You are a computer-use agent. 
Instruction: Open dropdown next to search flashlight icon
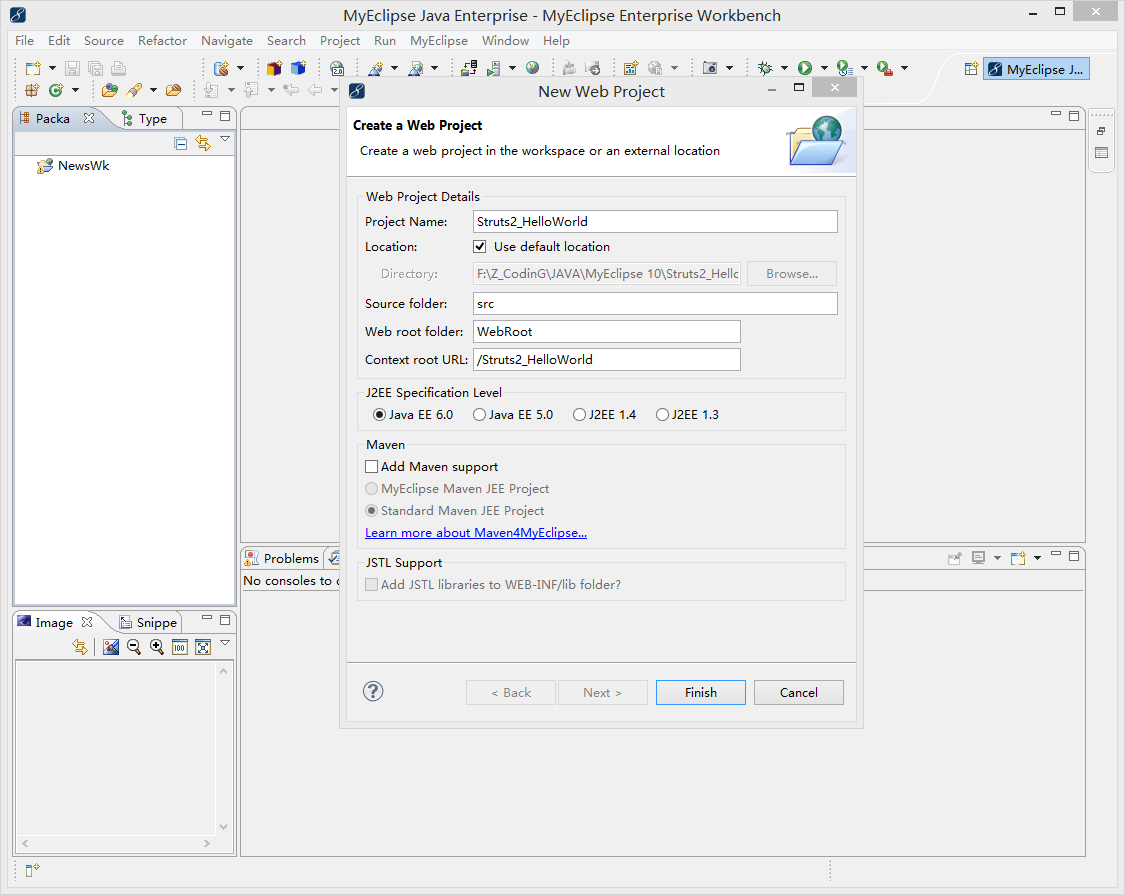click(x=153, y=90)
